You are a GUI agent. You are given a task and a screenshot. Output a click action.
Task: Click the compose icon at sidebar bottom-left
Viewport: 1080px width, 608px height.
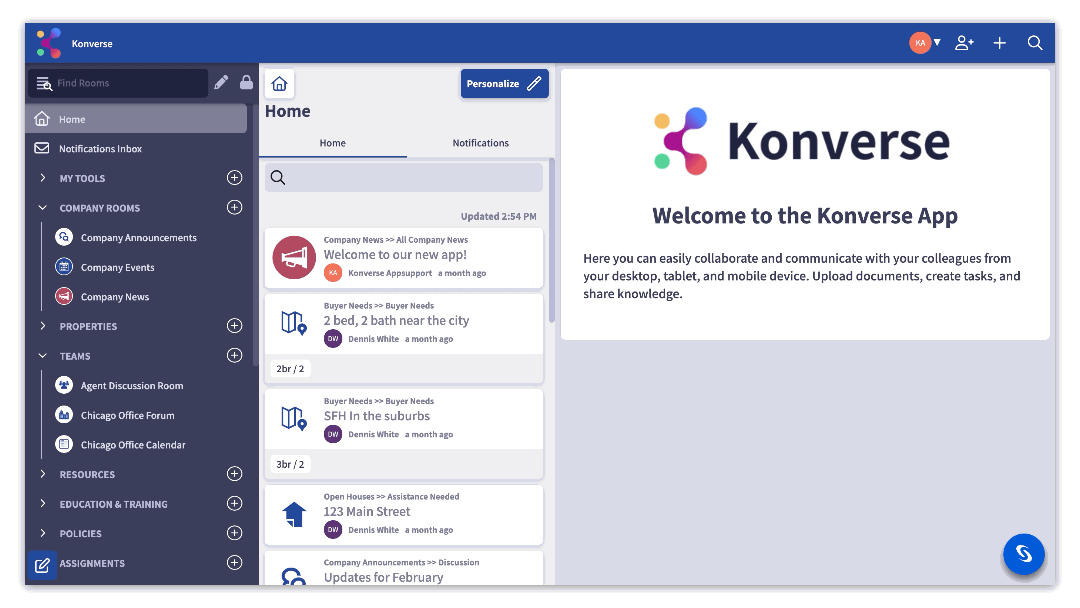(x=42, y=565)
